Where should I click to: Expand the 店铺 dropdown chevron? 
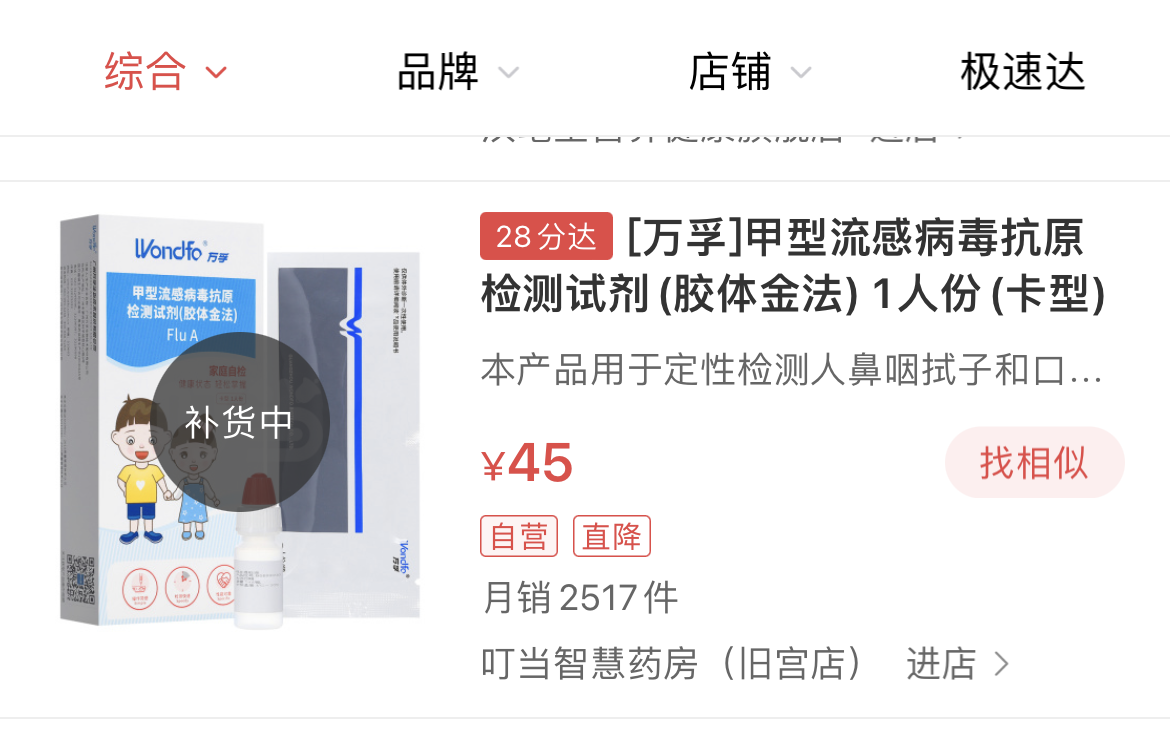click(801, 72)
